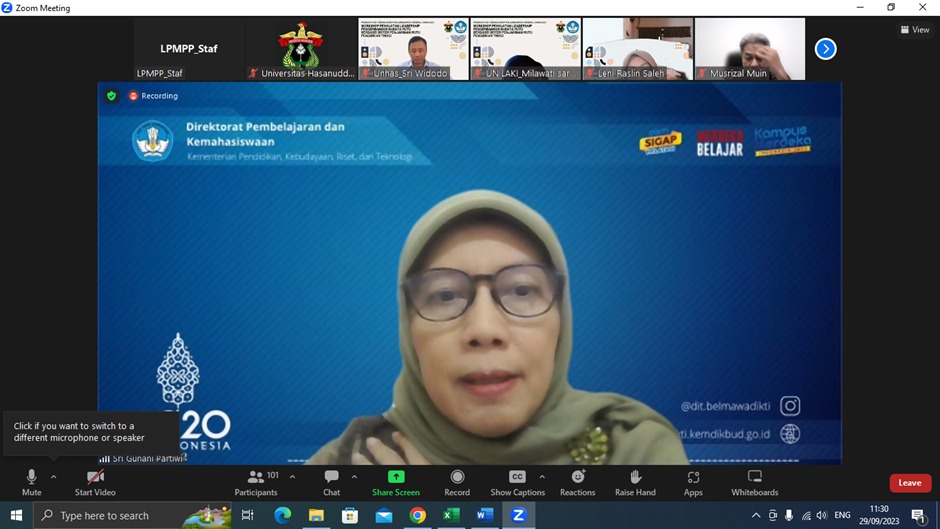Click the red Leave button
Image resolution: width=940 pixels, height=529 pixels.
coord(909,483)
